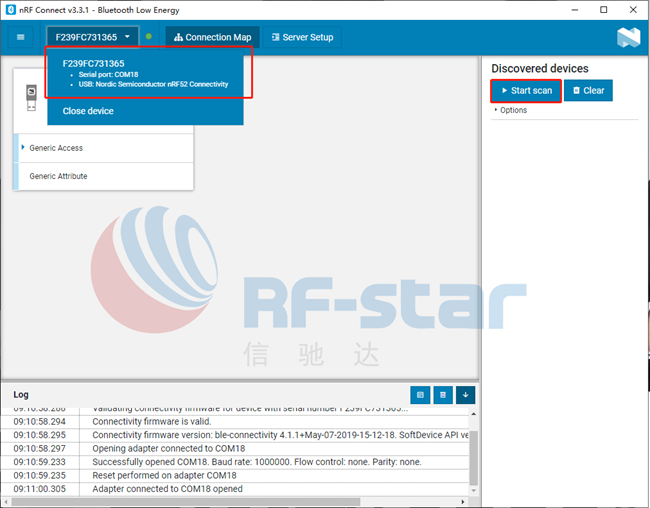Start scan for Bluetooth devices
Screen dimensions: 650x508
(x=526, y=90)
